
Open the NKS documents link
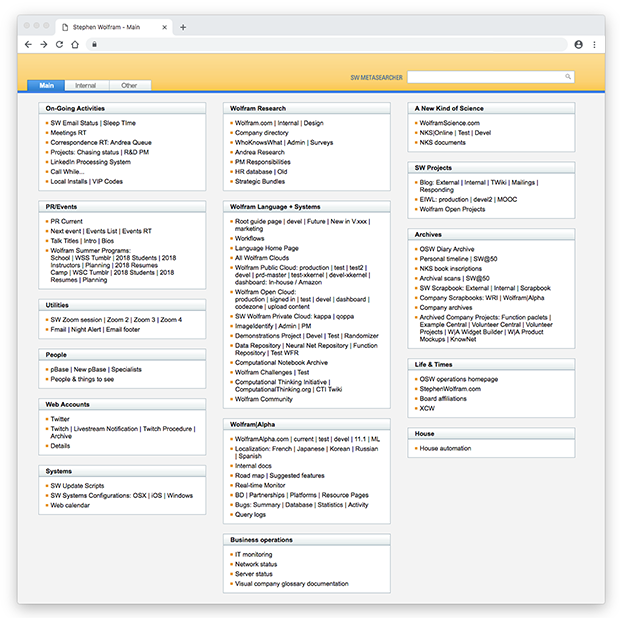442,143
